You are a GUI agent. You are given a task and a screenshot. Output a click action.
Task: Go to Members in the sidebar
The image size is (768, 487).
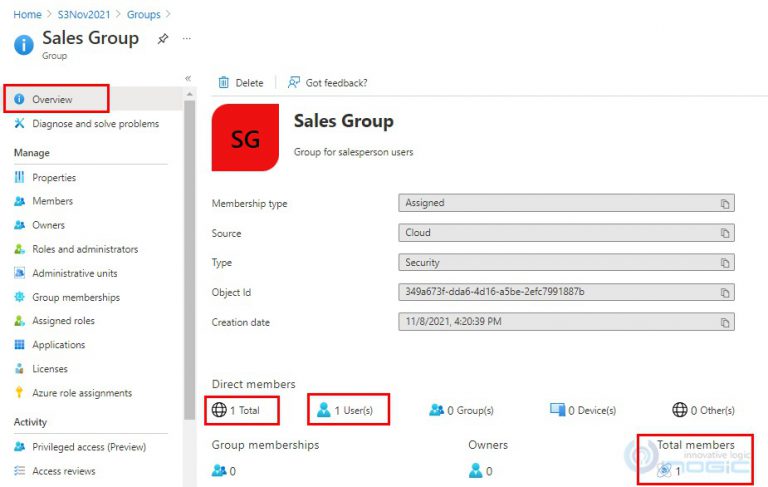52,201
